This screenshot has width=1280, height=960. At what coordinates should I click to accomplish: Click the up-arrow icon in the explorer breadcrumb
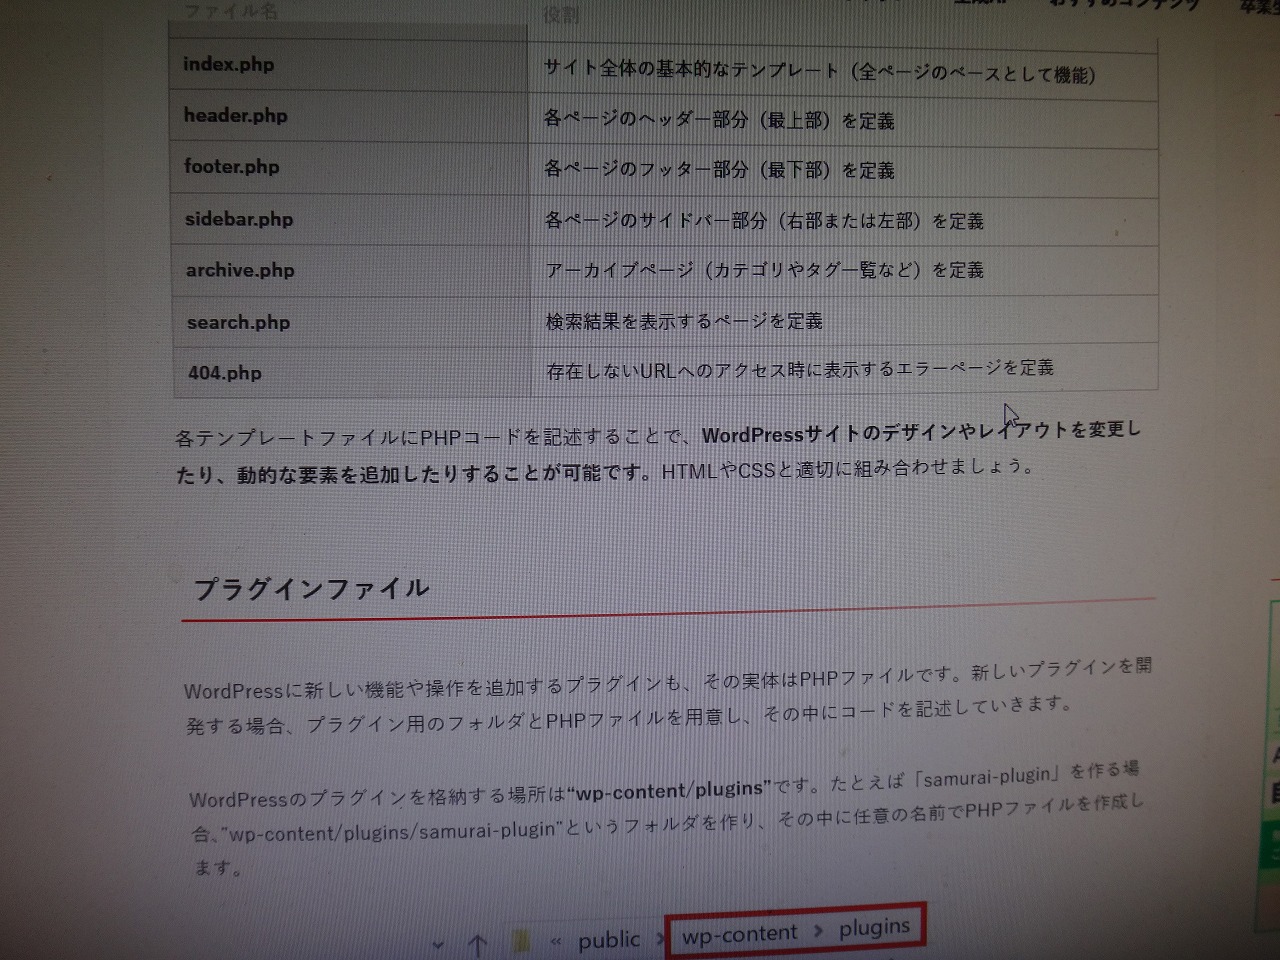(477, 943)
